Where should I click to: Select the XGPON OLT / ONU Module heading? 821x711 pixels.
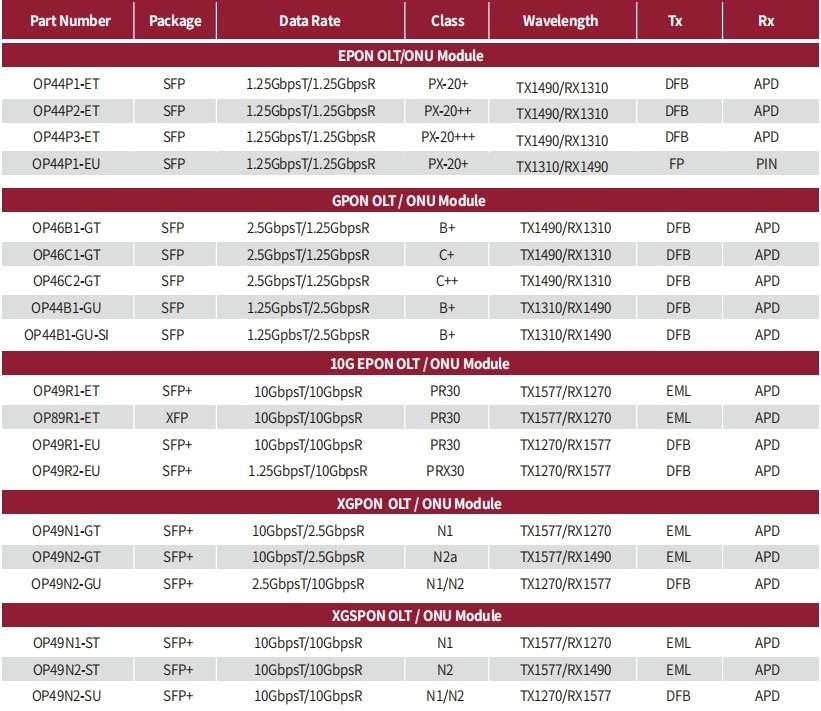coord(419,504)
